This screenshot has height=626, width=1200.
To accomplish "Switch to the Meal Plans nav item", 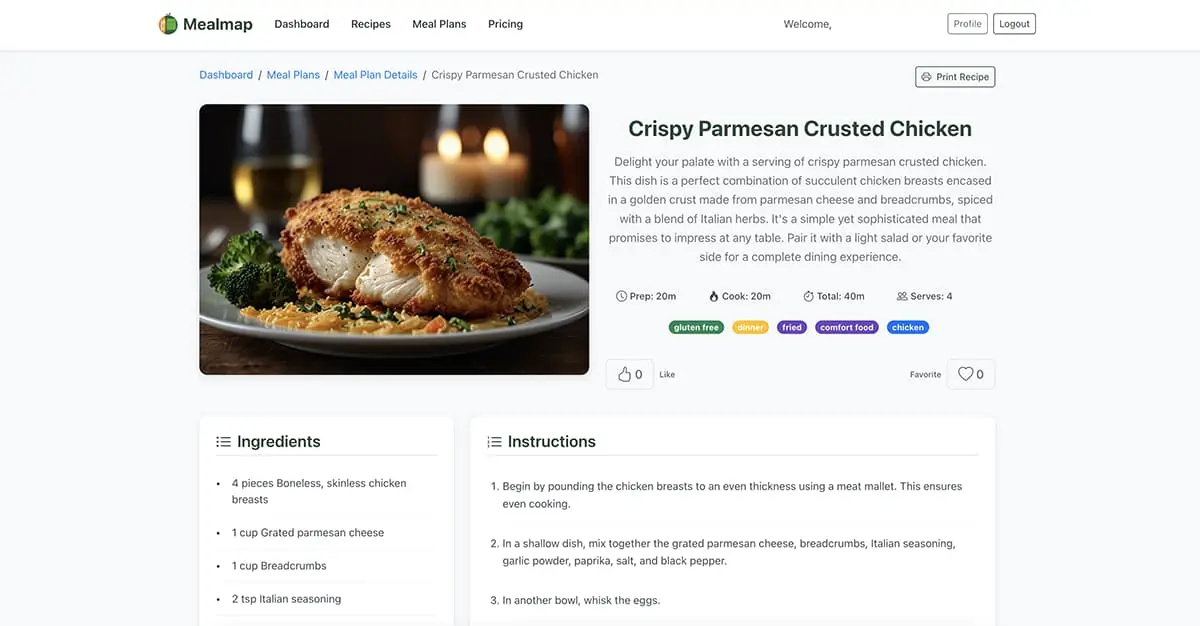I will [x=439, y=23].
